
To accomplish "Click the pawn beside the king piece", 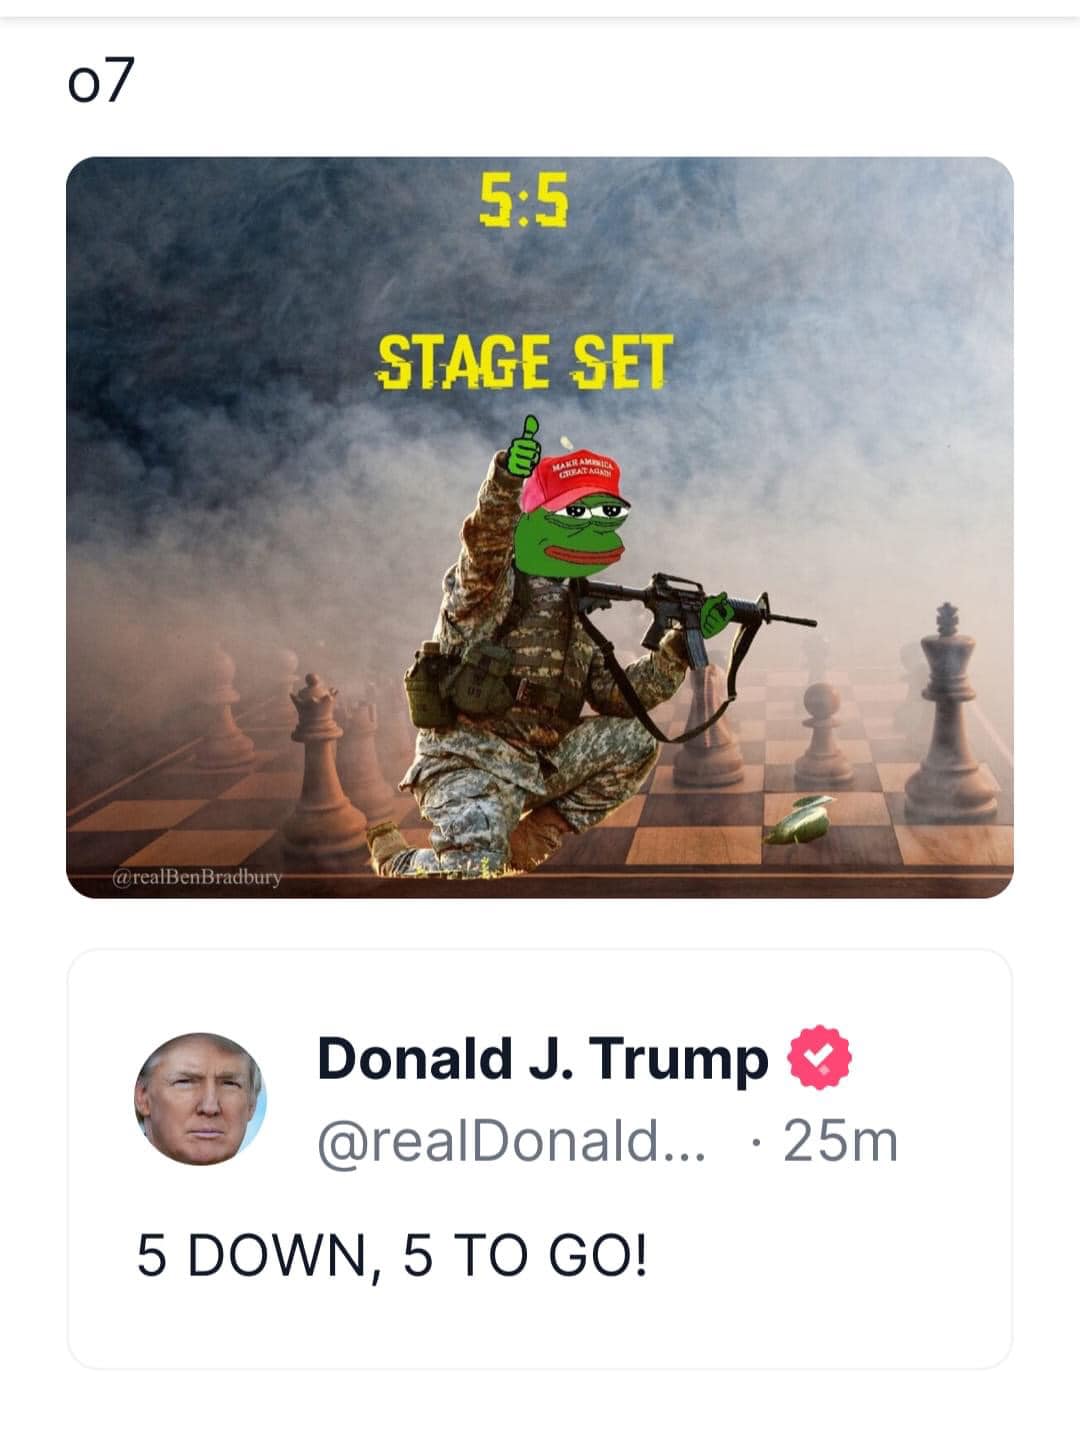I will coord(823,736).
